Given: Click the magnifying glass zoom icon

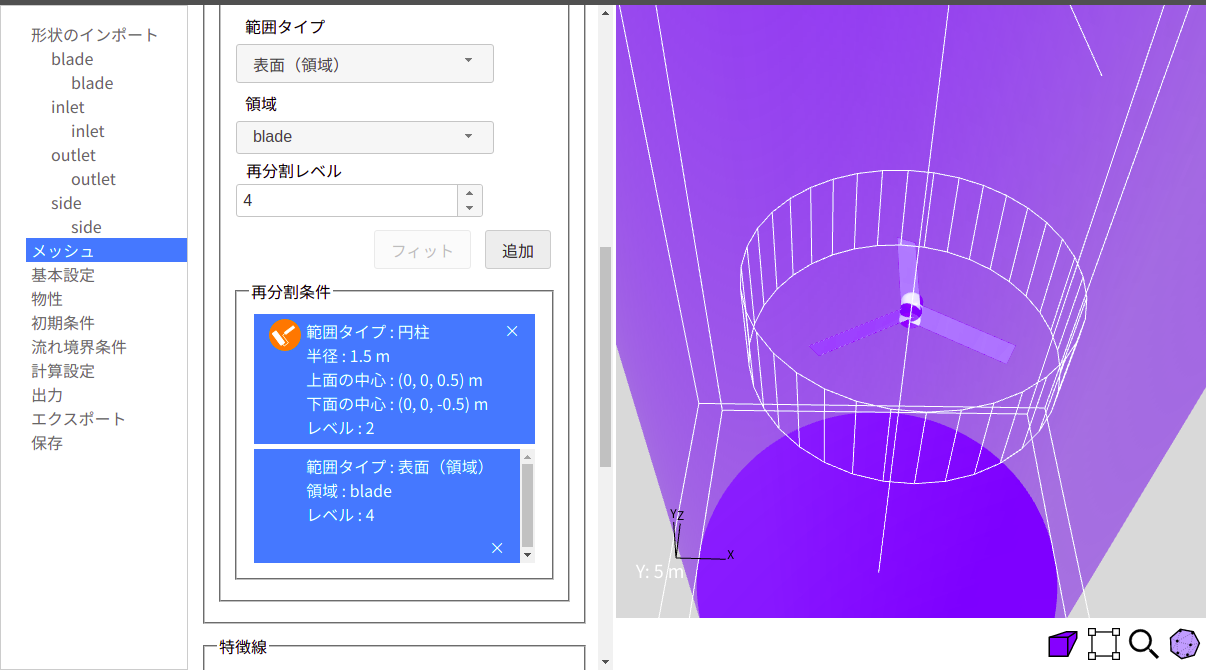Looking at the screenshot, I should (1144, 644).
